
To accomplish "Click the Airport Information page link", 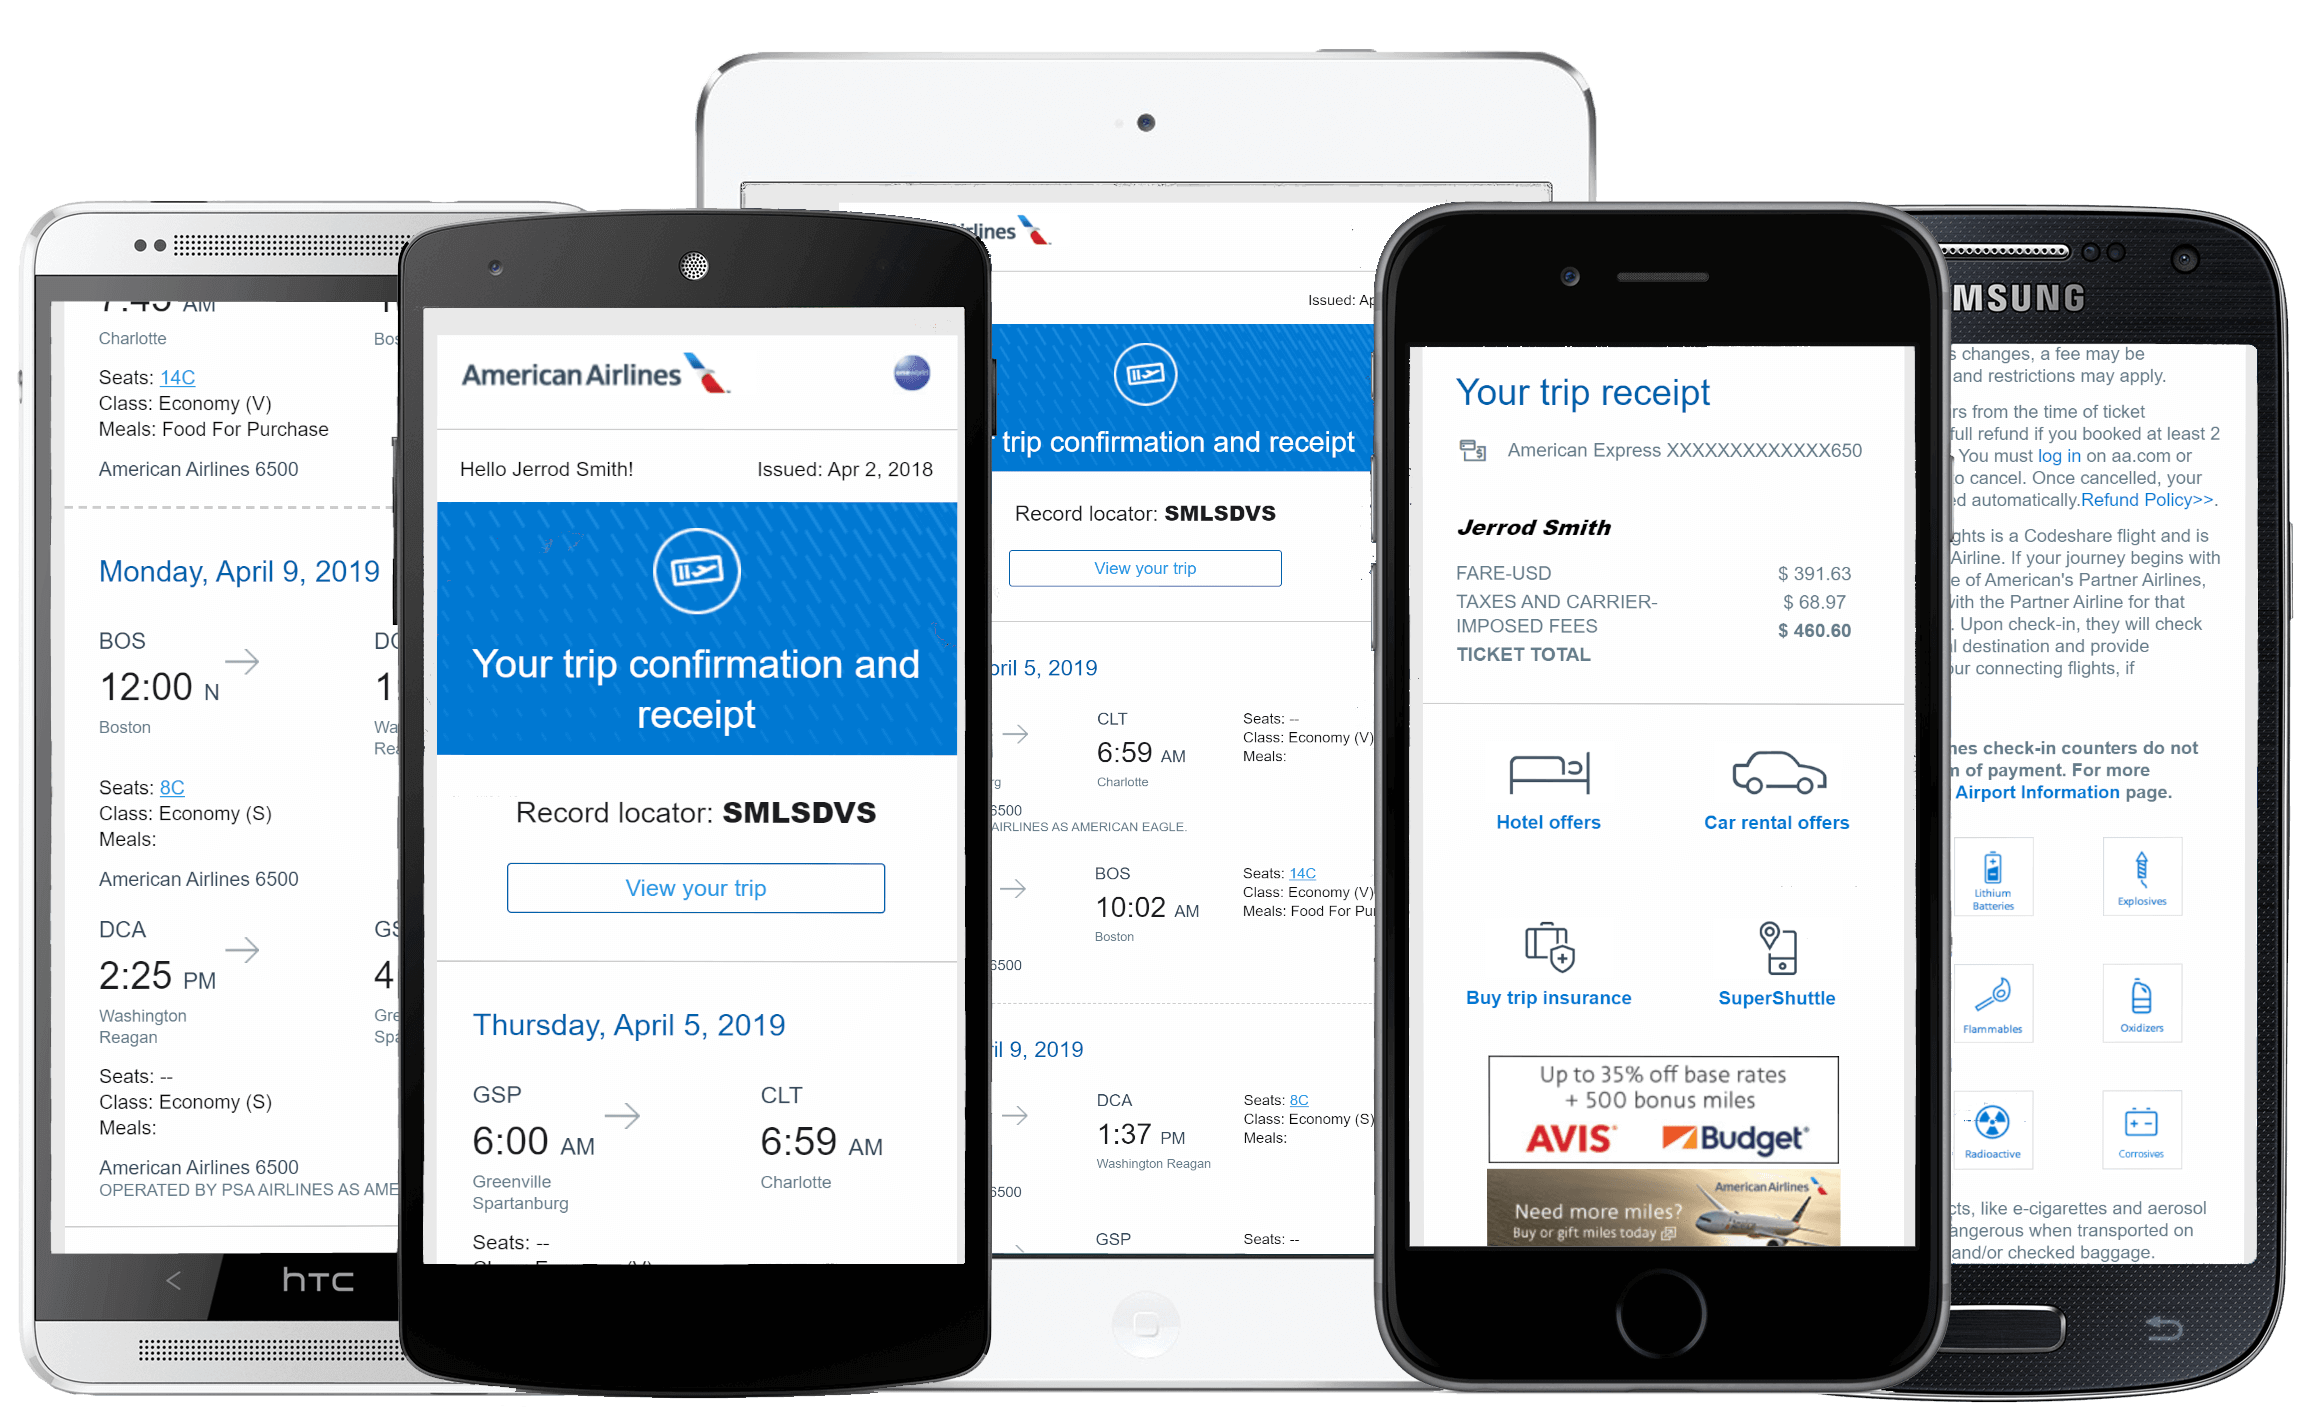I will point(2040,787).
